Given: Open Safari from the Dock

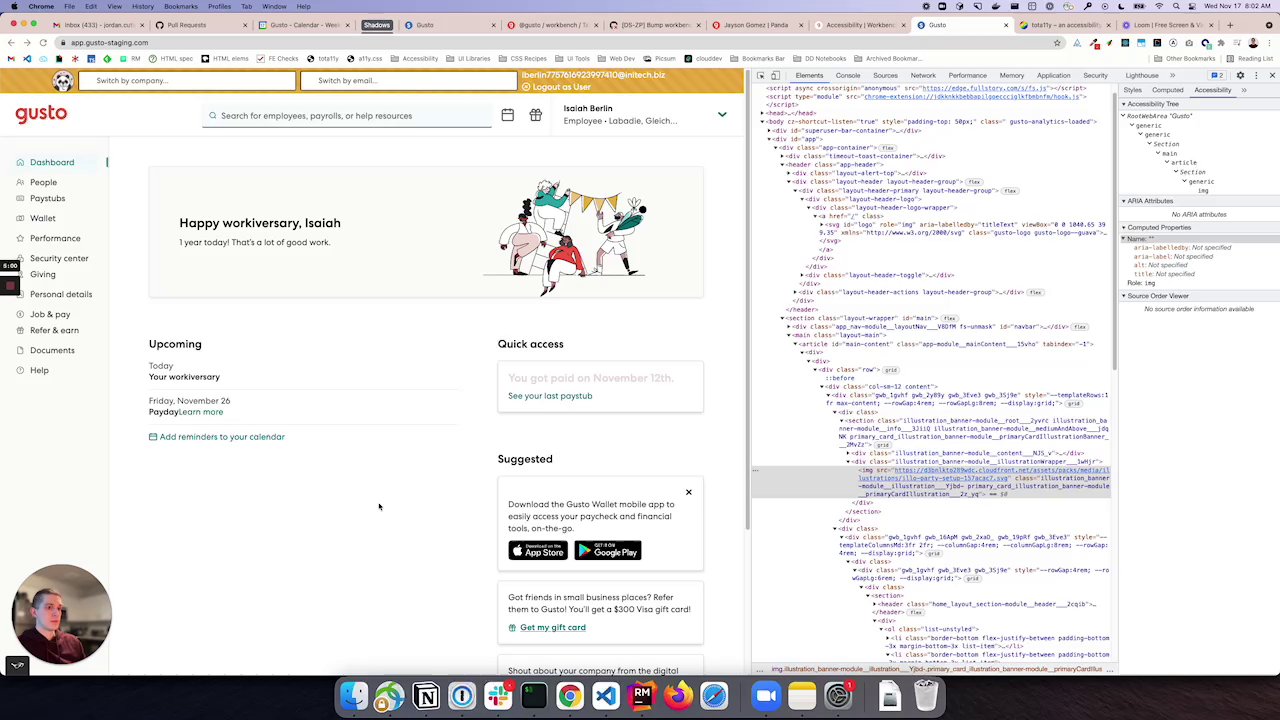Looking at the screenshot, I should pyautogui.click(x=713, y=695).
